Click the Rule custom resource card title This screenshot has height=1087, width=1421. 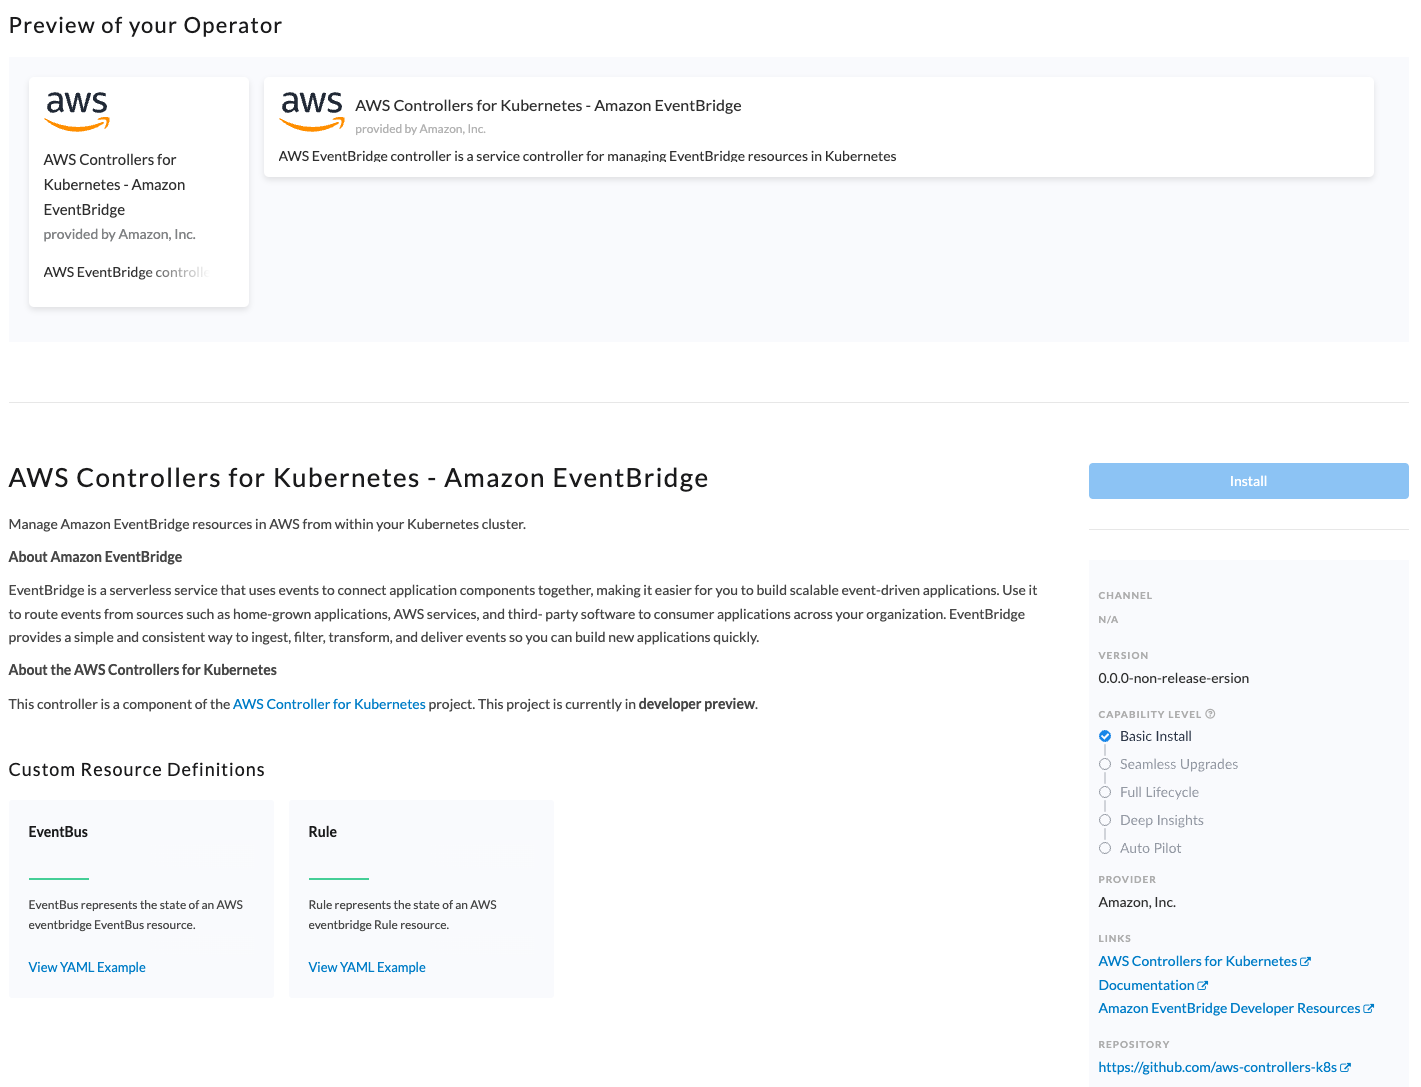pos(322,832)
